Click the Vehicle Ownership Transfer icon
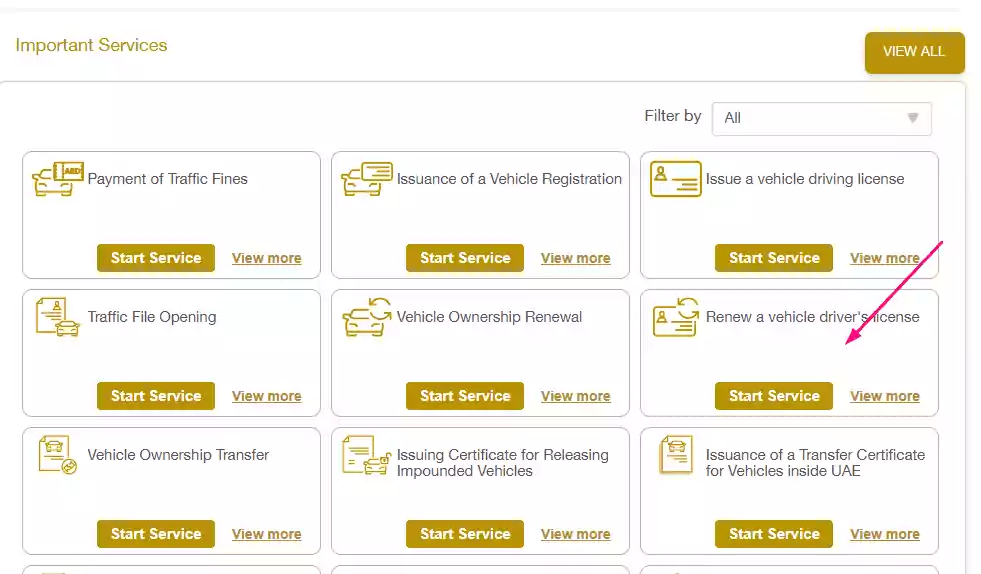 [x=58, y=455]
